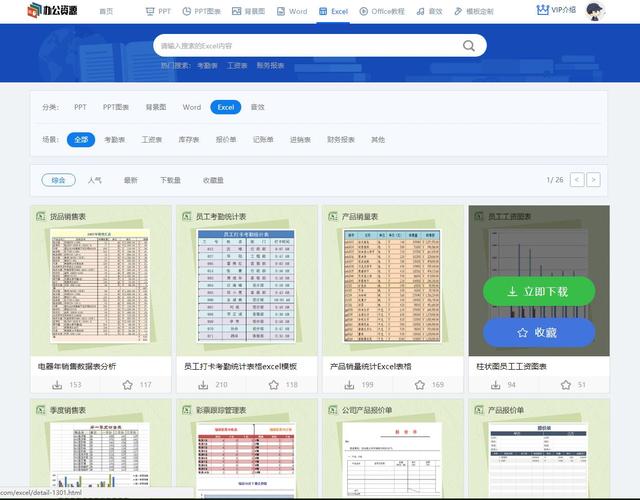Go to the next results page arrow
The image size is (640, 500).
593,180
